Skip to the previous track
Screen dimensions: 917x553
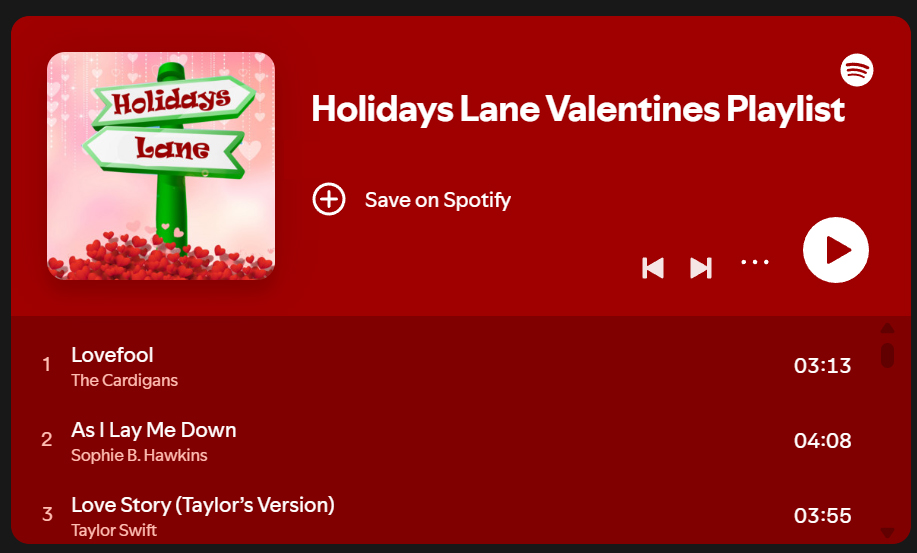pos(653,267)
